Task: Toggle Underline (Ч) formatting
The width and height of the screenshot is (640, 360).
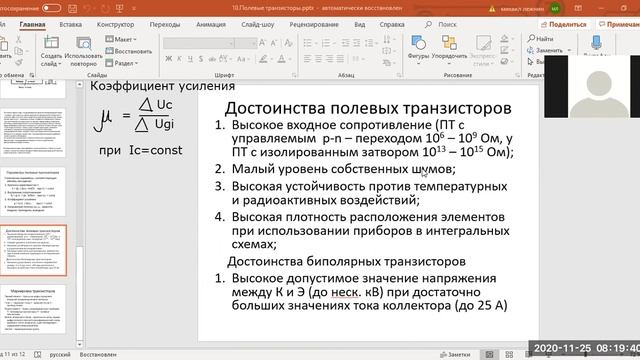Action: (190, 59)
